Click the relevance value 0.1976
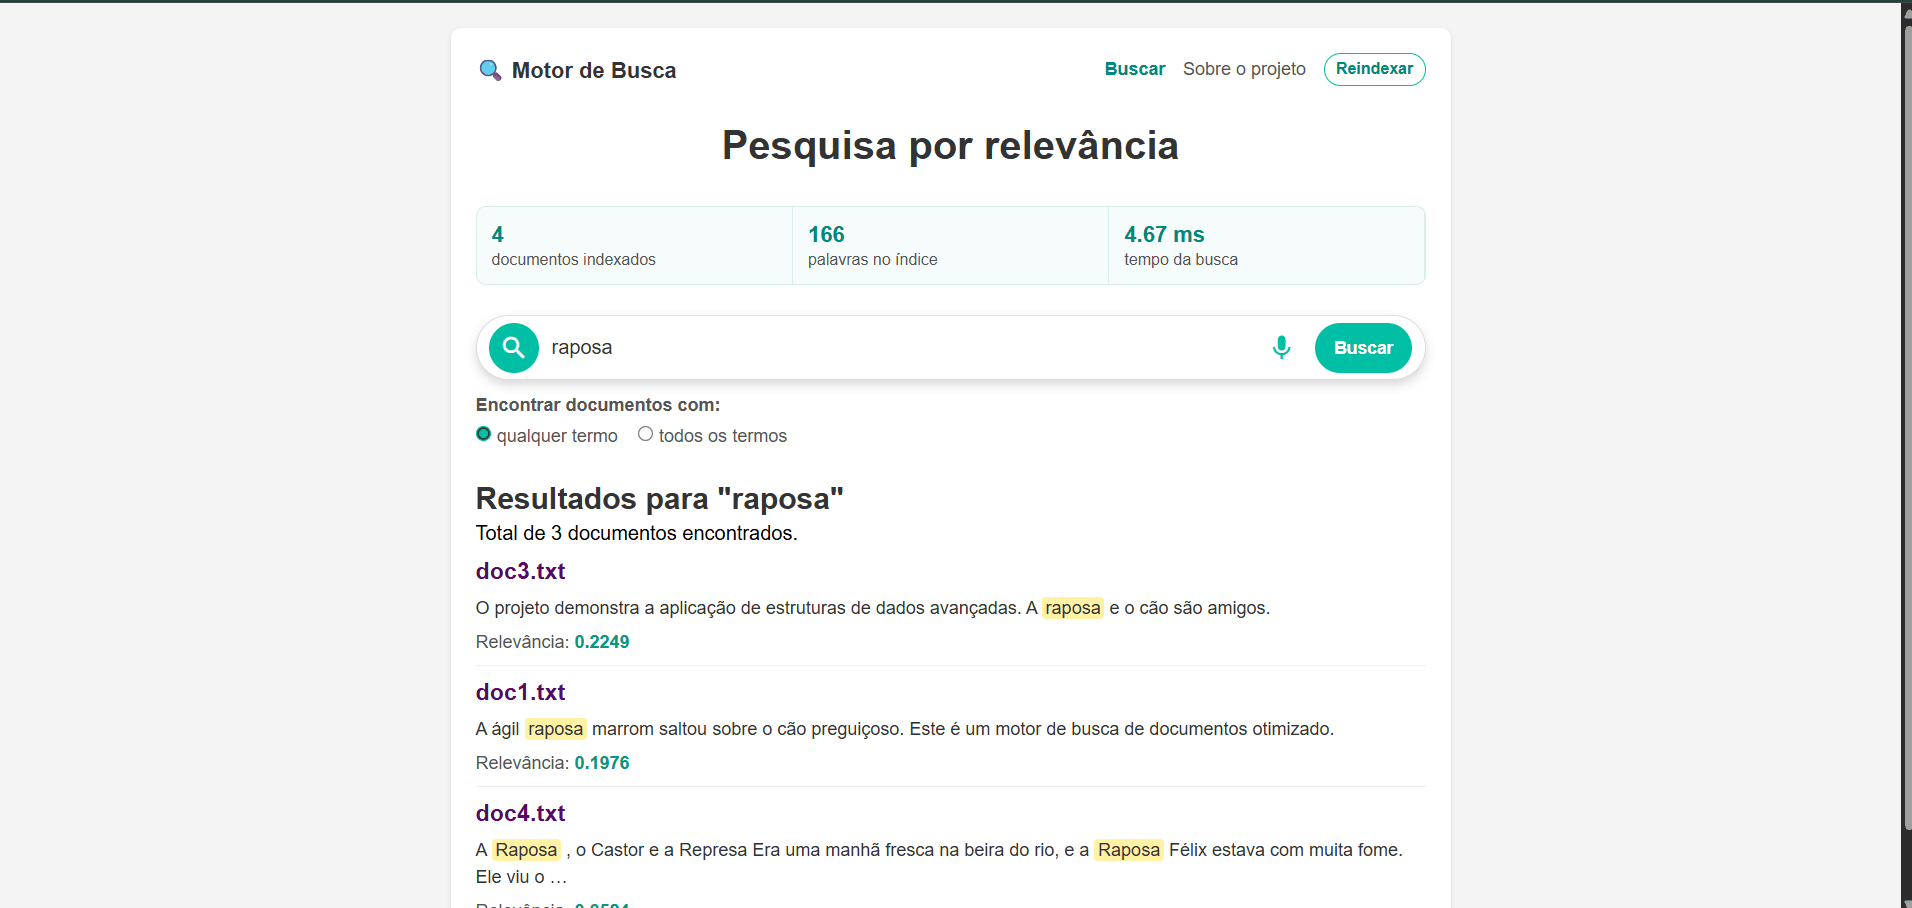 [x=602, y=763]
